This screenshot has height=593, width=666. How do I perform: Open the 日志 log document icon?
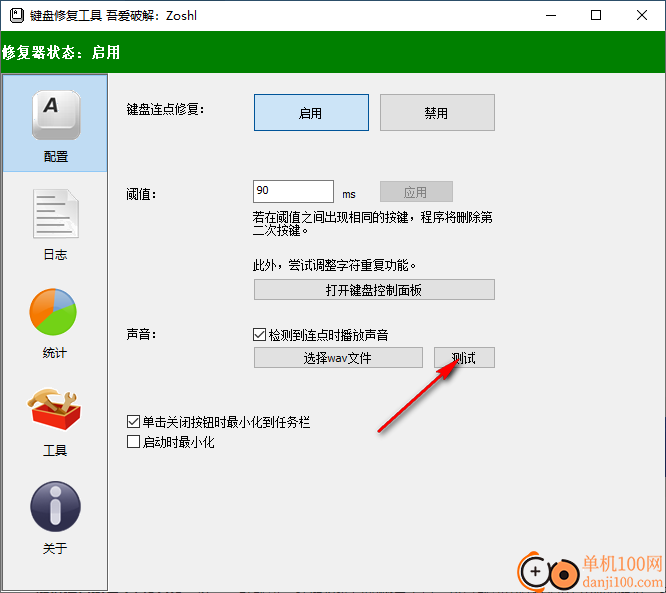[56, 214]
